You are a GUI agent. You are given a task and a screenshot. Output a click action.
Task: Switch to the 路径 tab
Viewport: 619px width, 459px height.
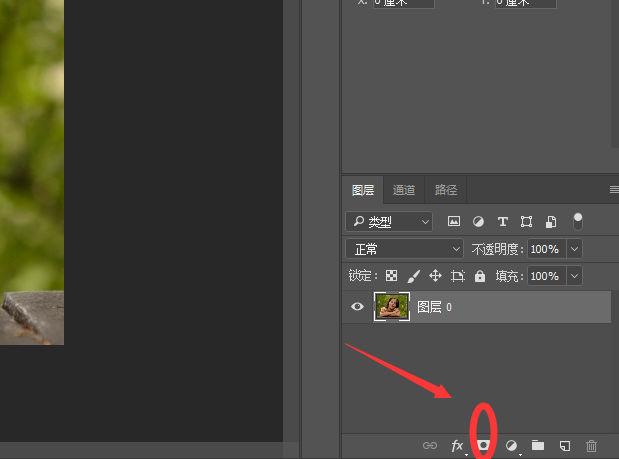coord(446,190)
